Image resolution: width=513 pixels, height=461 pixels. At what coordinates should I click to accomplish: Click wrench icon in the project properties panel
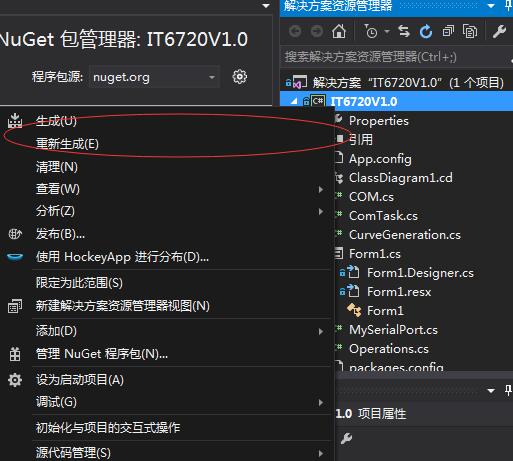[346, 438]
